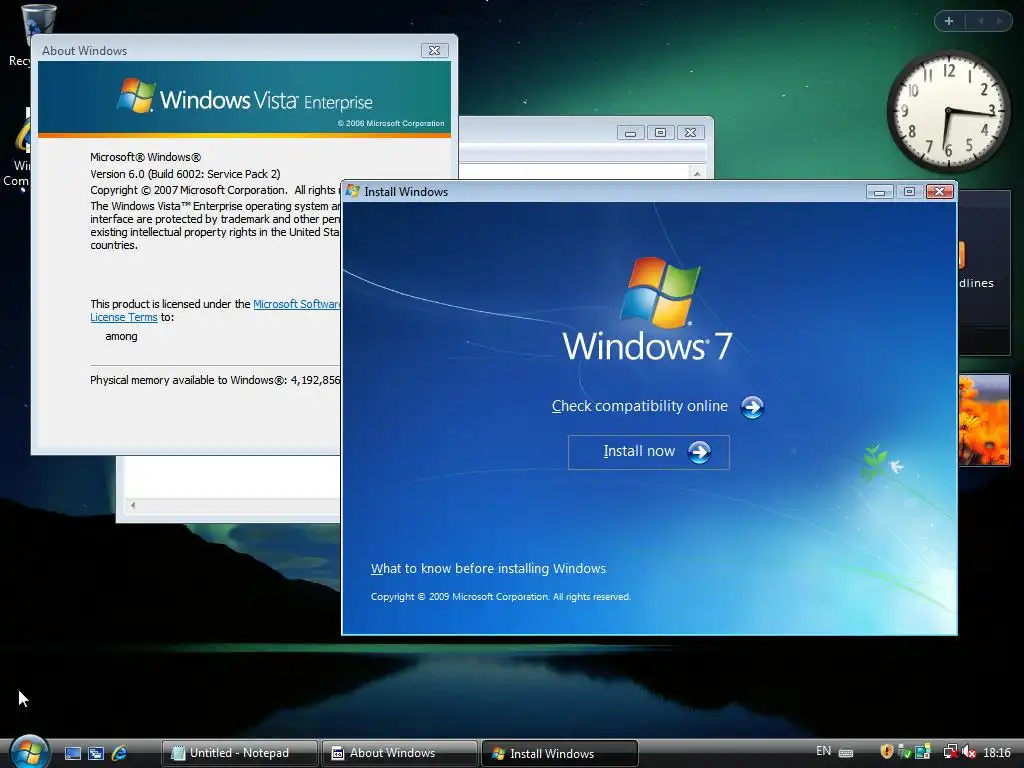Open the Feed Headlines gadget
The width and height of the screenshot is (1024, 768).
pyautogui.click(x=984, y=273)
